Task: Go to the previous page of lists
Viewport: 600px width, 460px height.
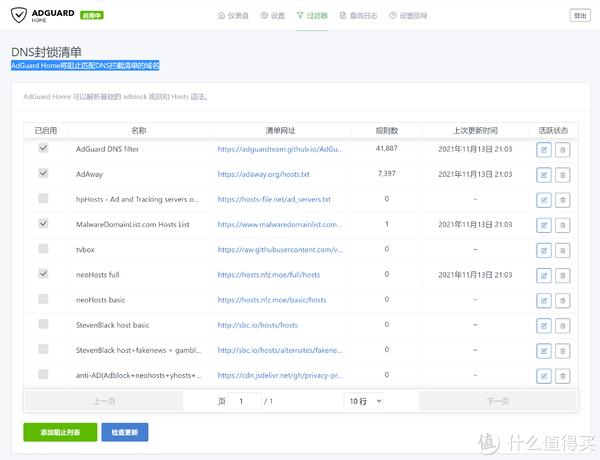Action: 104,401
